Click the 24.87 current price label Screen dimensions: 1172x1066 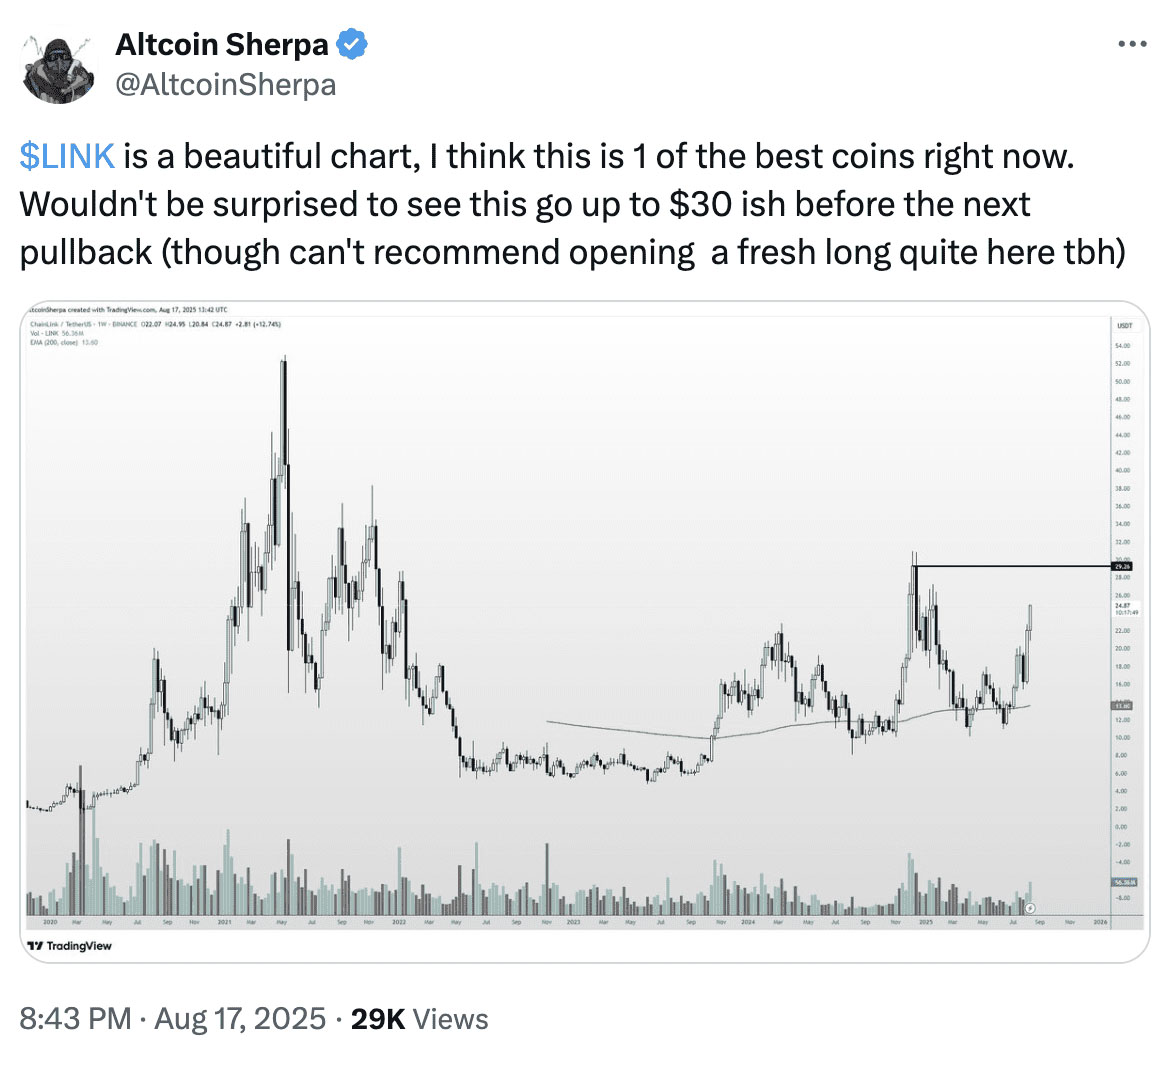tap(1122, 605)
